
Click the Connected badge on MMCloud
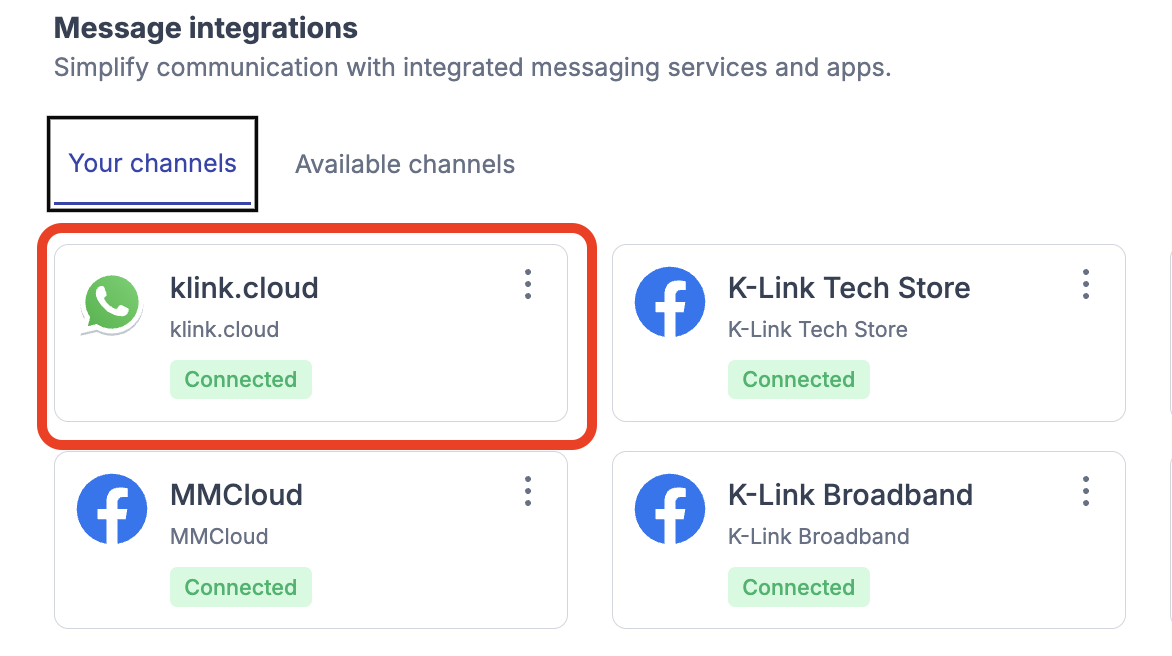[x=241, y=587]
